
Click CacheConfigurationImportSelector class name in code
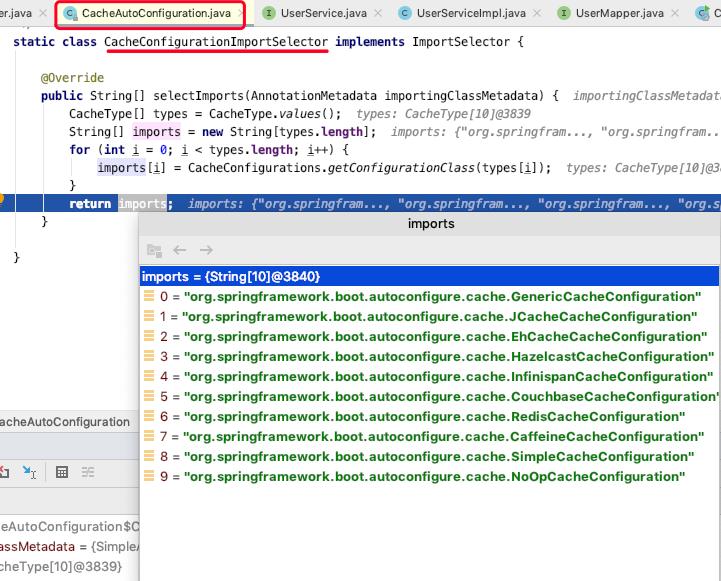pos(216,42)
